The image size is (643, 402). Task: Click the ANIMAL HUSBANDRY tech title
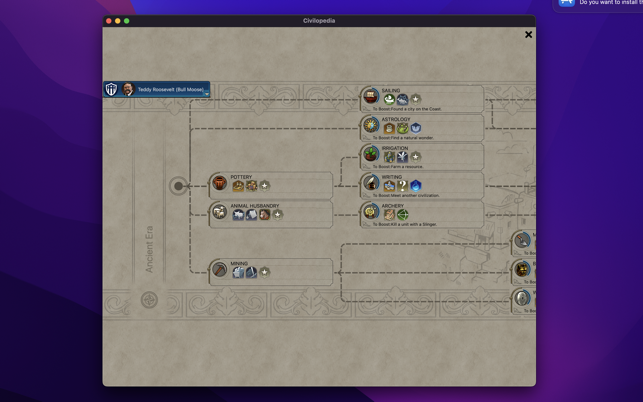[254, 206]
